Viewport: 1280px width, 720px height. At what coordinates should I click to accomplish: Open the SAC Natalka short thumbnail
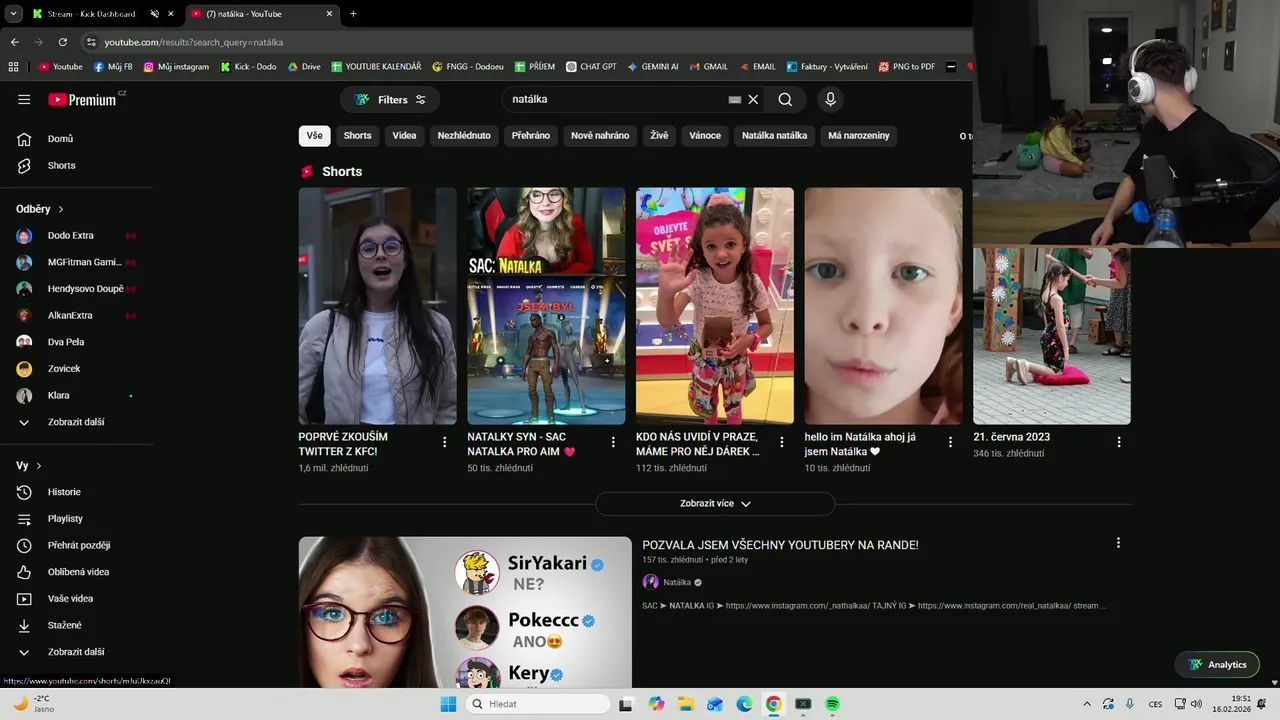[546, 306]
